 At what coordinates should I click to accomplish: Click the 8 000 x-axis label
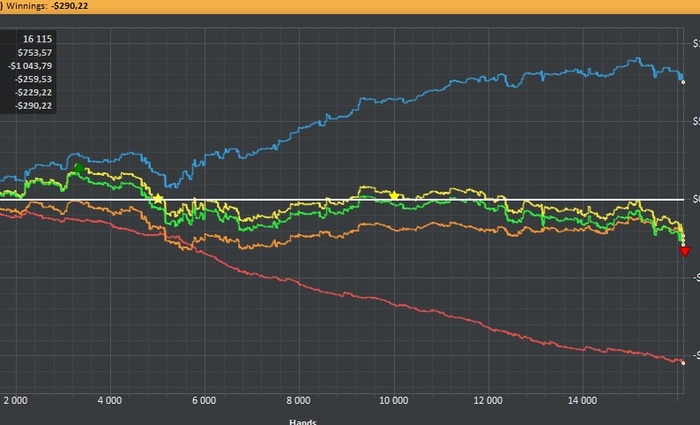298,400
